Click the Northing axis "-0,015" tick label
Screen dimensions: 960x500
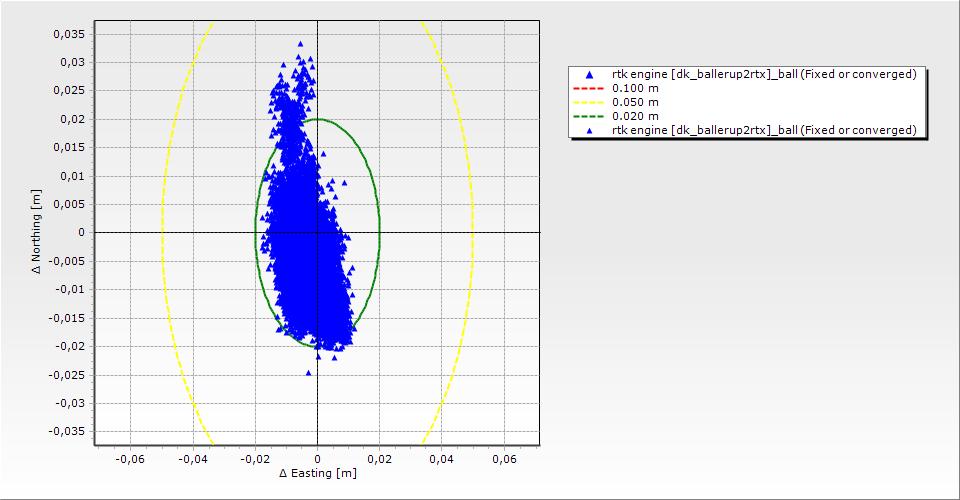[x=67, y=318]
